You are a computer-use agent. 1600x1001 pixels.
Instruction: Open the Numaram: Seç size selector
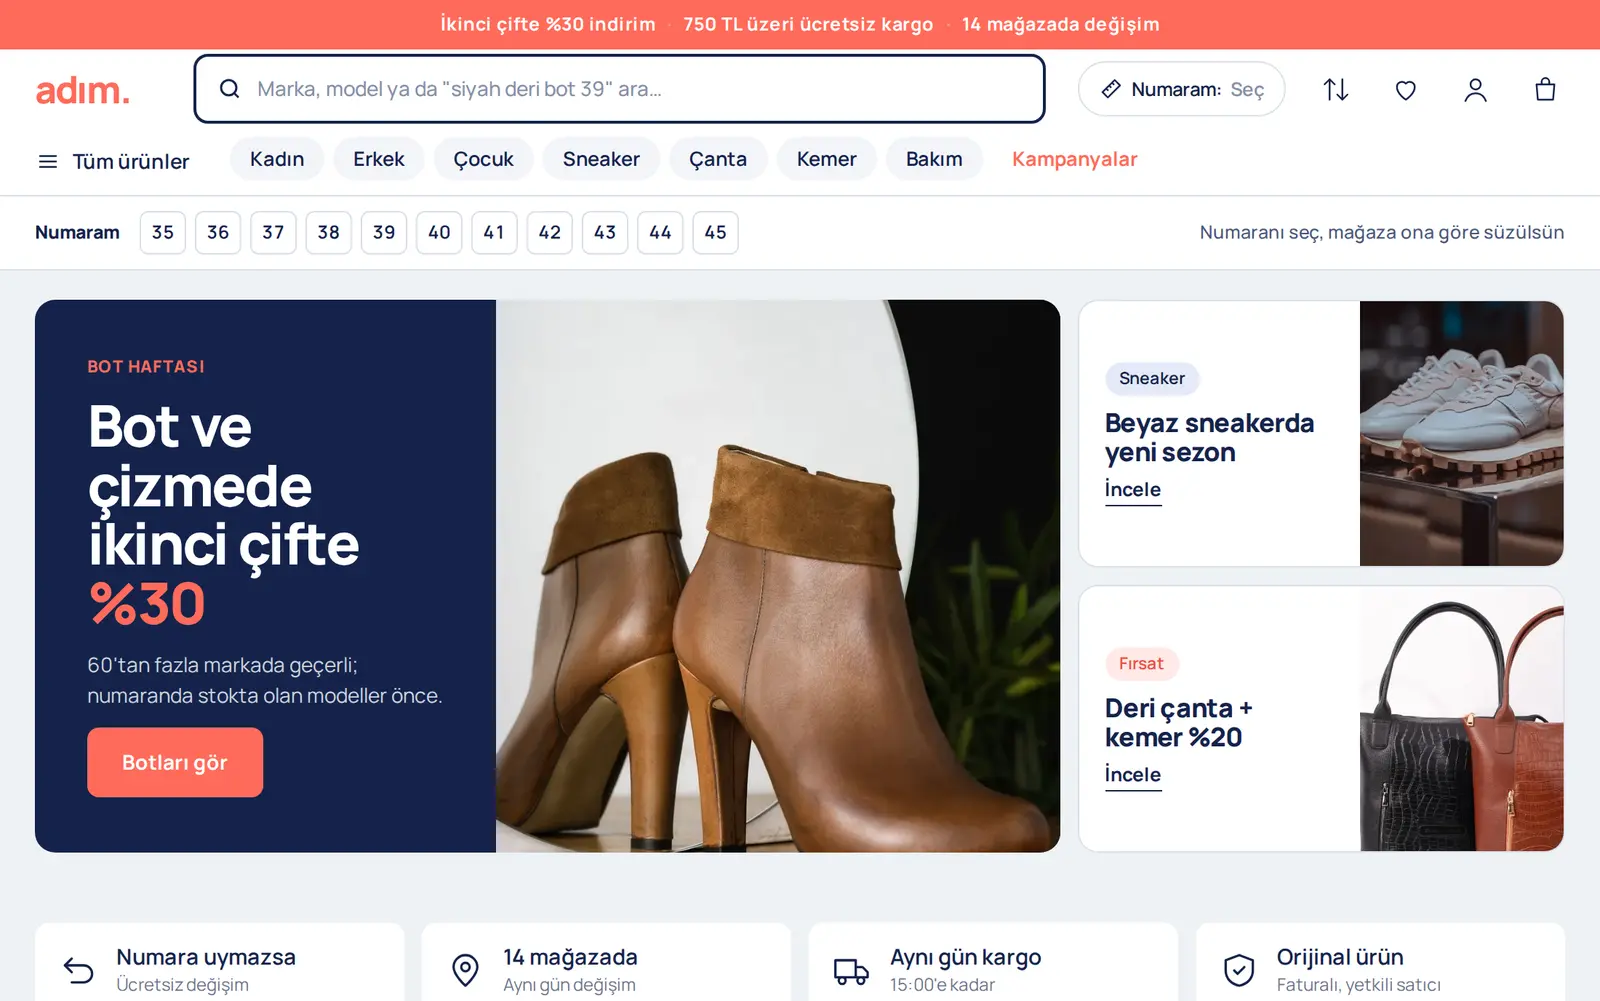tap(1181, 89)
